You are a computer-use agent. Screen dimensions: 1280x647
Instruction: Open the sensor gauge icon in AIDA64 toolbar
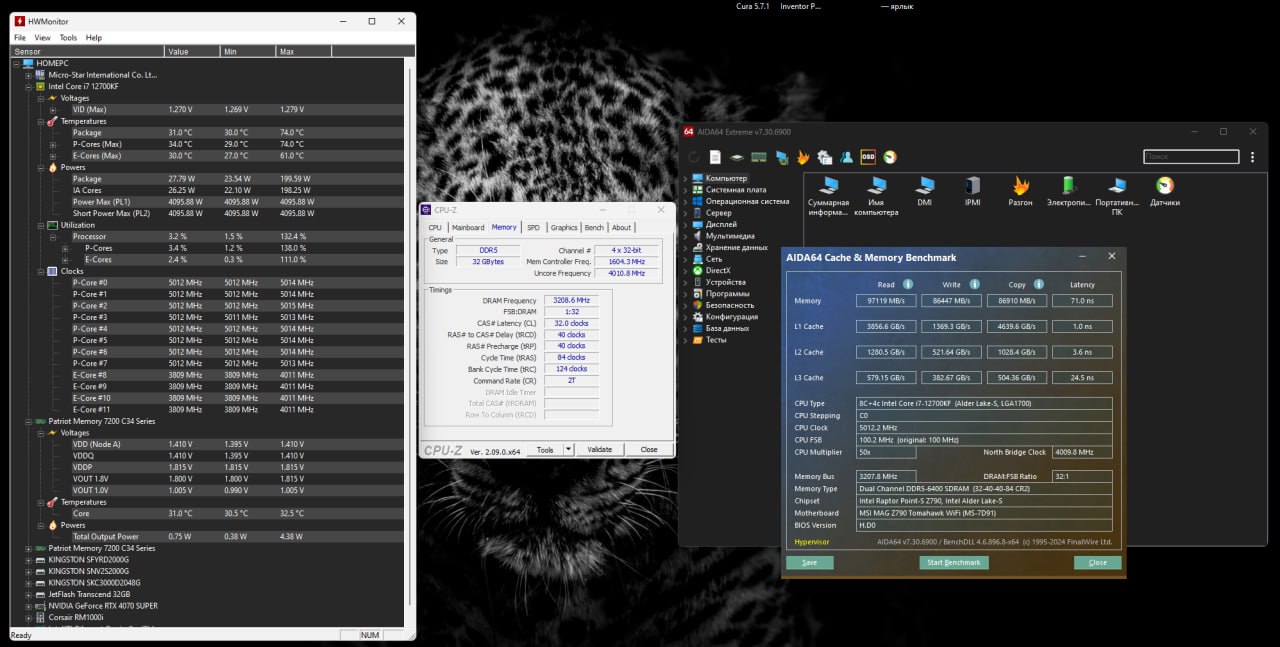(x=889, y=157)
